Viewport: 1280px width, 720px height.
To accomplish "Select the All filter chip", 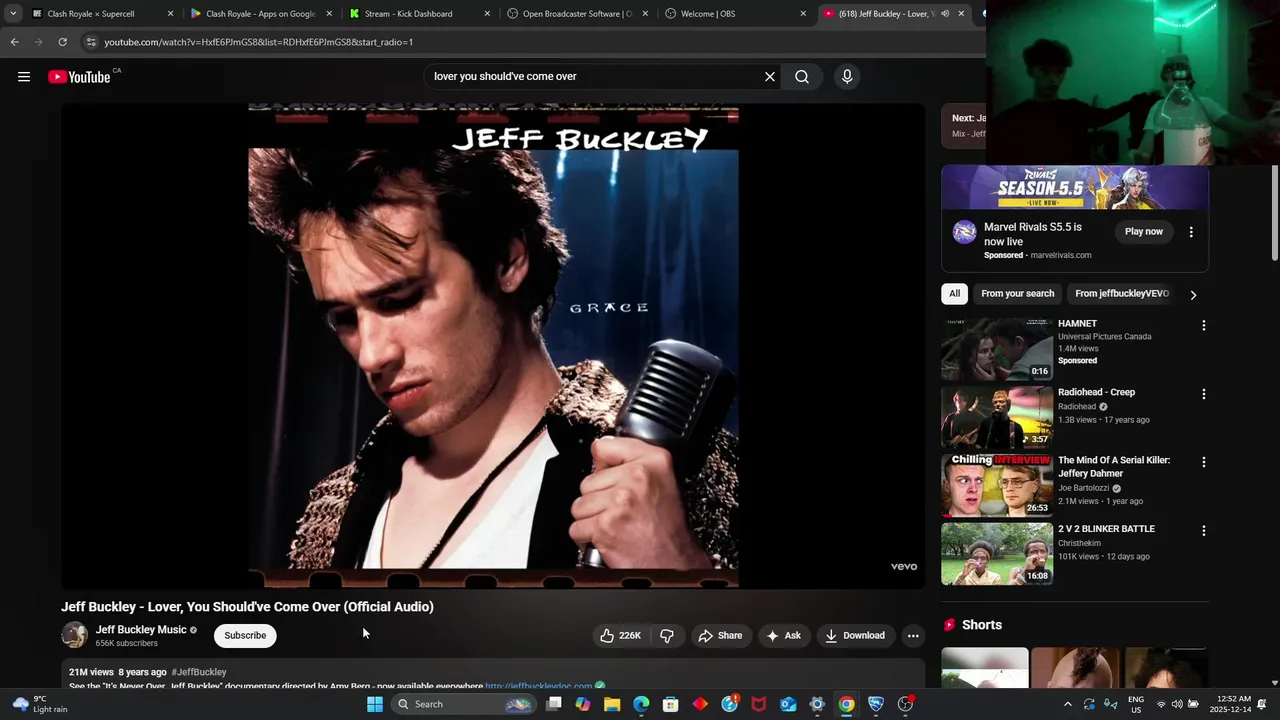I will 955,294.
